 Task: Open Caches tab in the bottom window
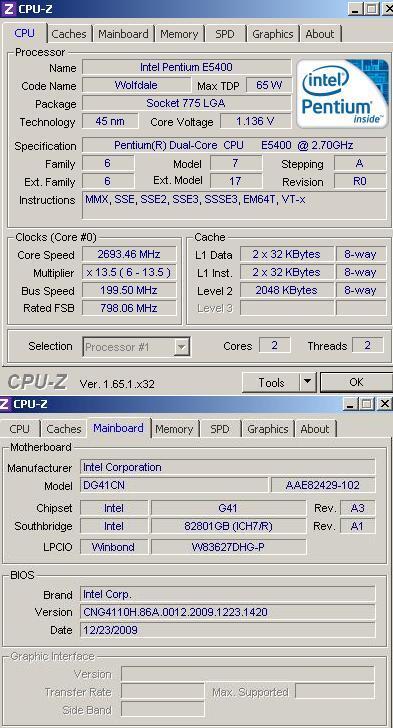(x=64, y=429)
